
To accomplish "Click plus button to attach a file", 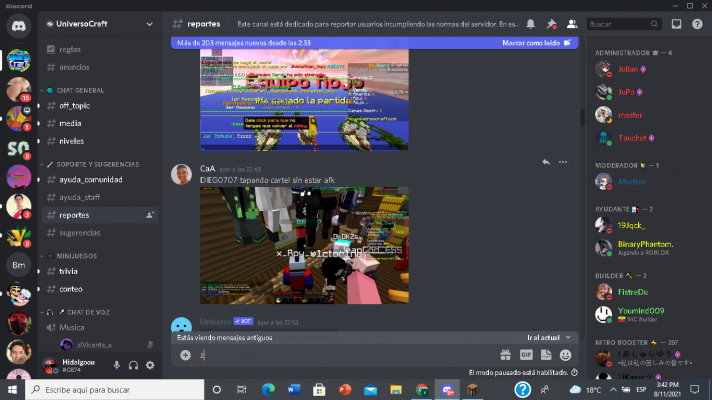I will pyautogui.click(x=185, y=355).
